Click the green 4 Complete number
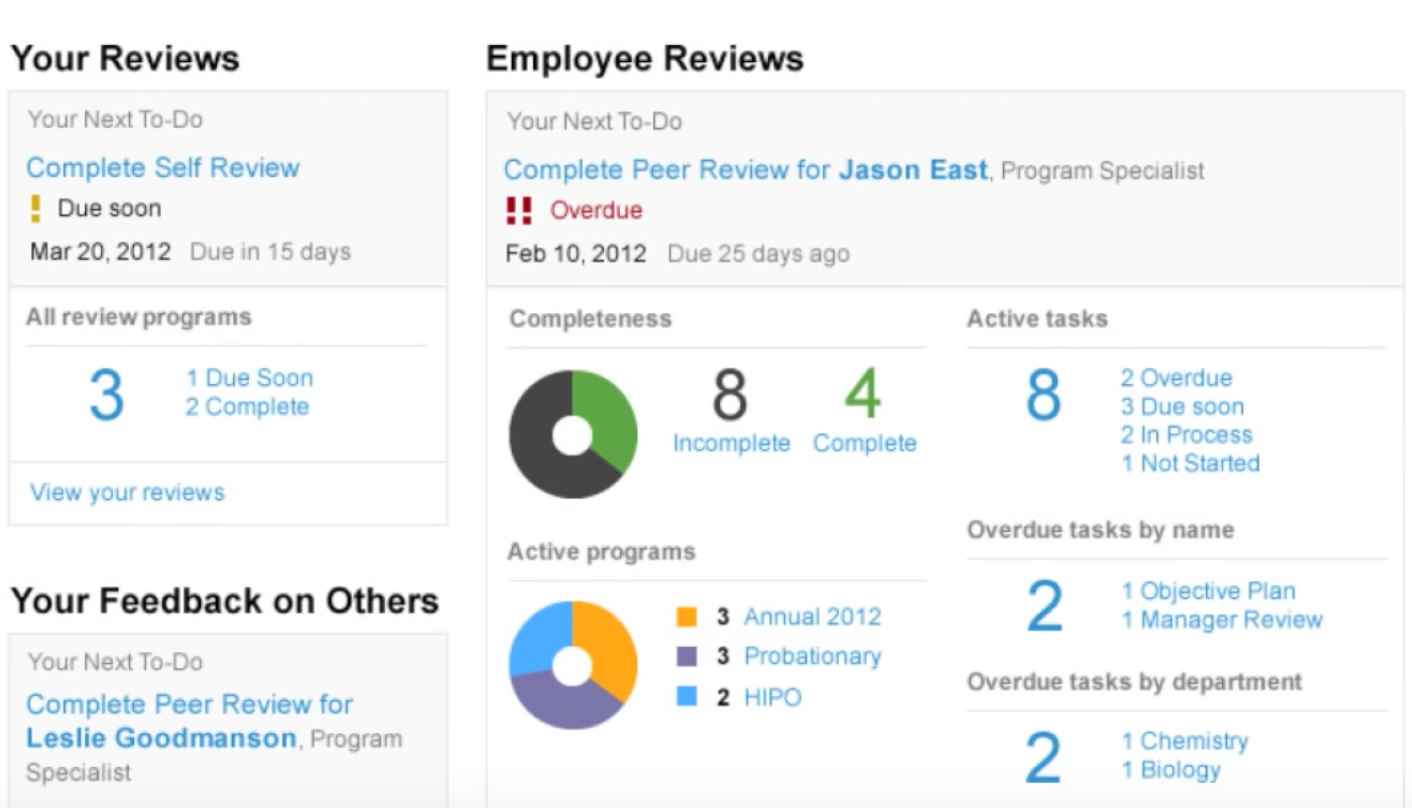Image resolution: width=1412 pixels, height=808 pixels. tap(863, 394)
